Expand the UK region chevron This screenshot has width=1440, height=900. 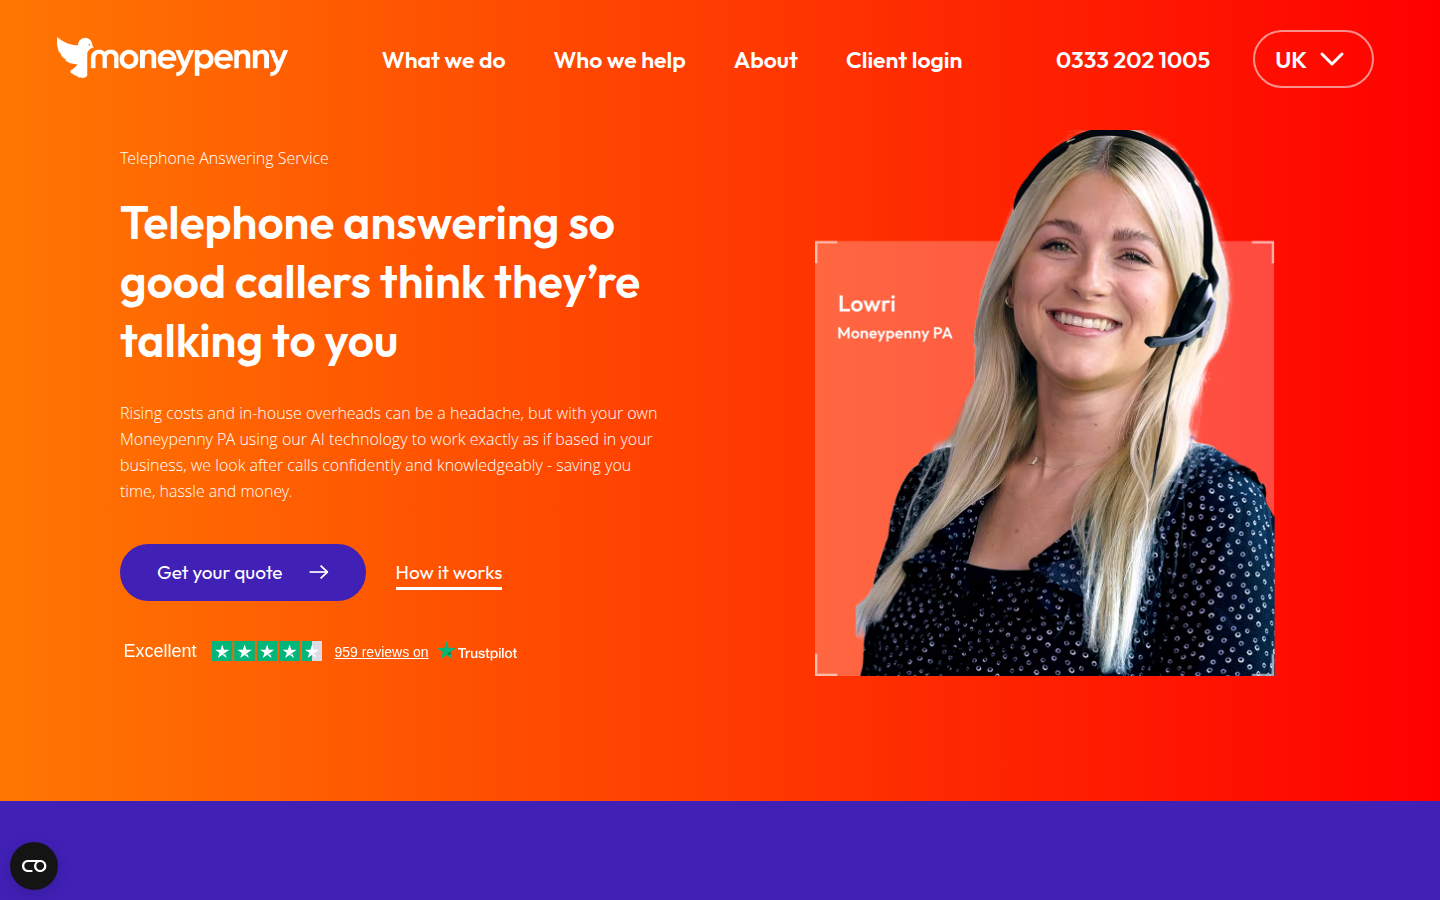pos(1332,59)
